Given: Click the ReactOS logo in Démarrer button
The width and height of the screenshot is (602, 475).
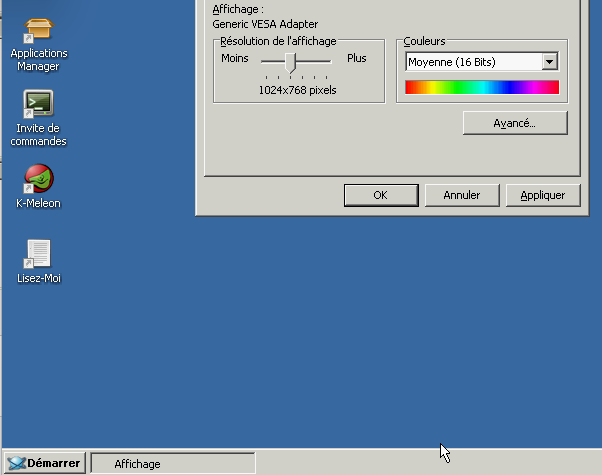Looking at the screenshot, I should point(17,463).
